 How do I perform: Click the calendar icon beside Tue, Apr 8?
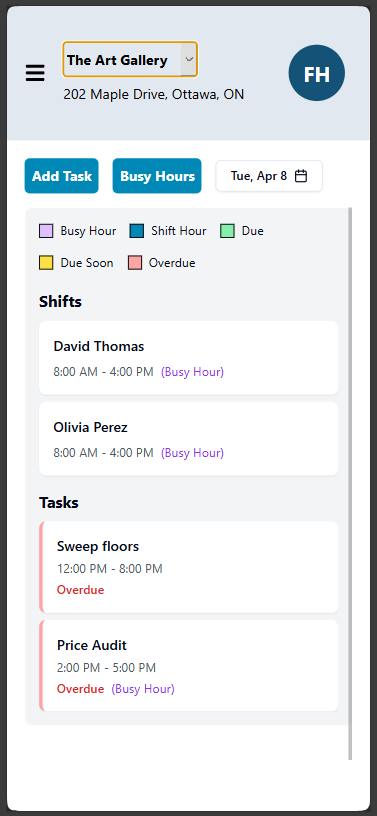(300, 176)
